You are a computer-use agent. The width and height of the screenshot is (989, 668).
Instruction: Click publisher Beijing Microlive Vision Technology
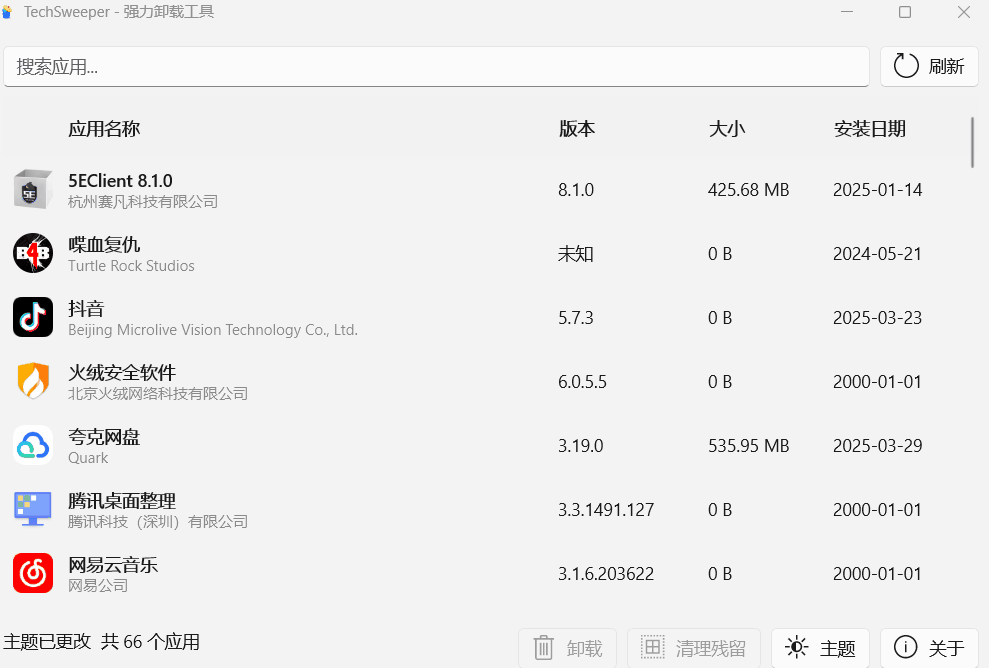[x=213, y=330]
